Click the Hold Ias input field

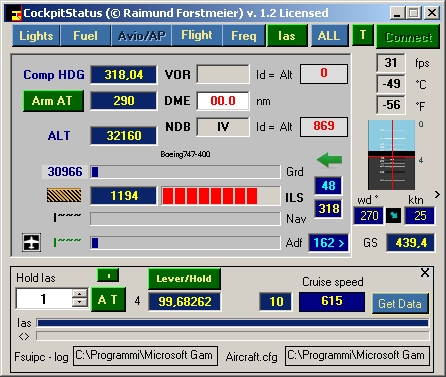pos(44,299)
